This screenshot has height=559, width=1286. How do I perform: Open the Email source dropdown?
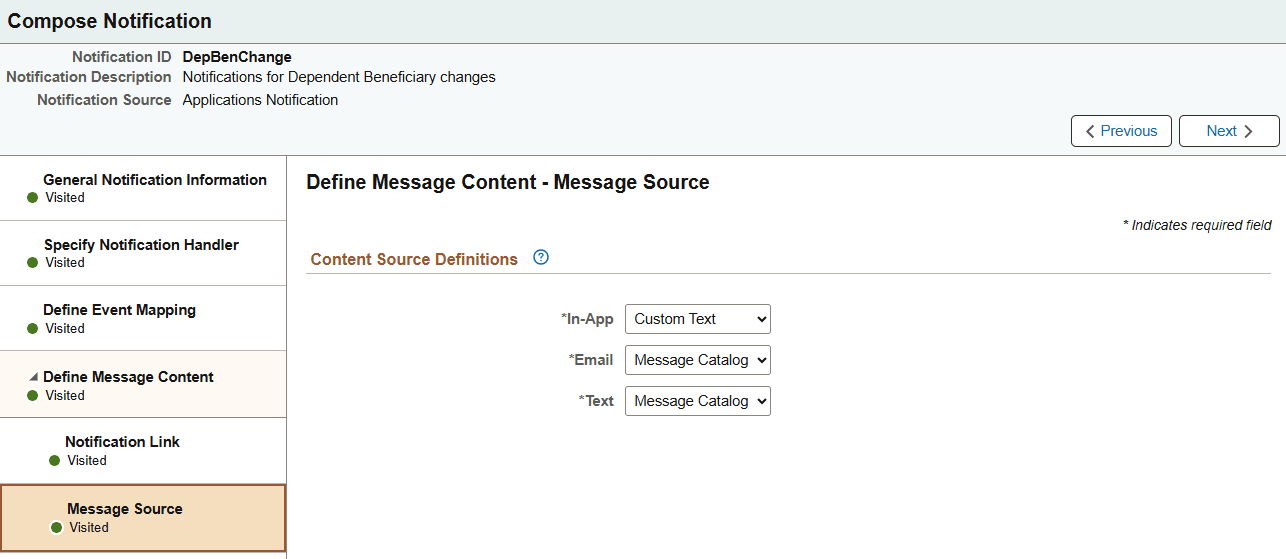[697, 360]
